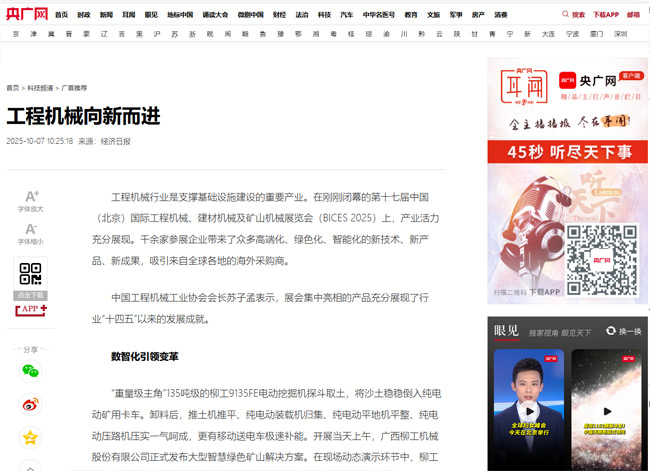Open the 45秒 听尽天下事 banner ad
This screenshot has width=650, height=471.
click(568, 152)
